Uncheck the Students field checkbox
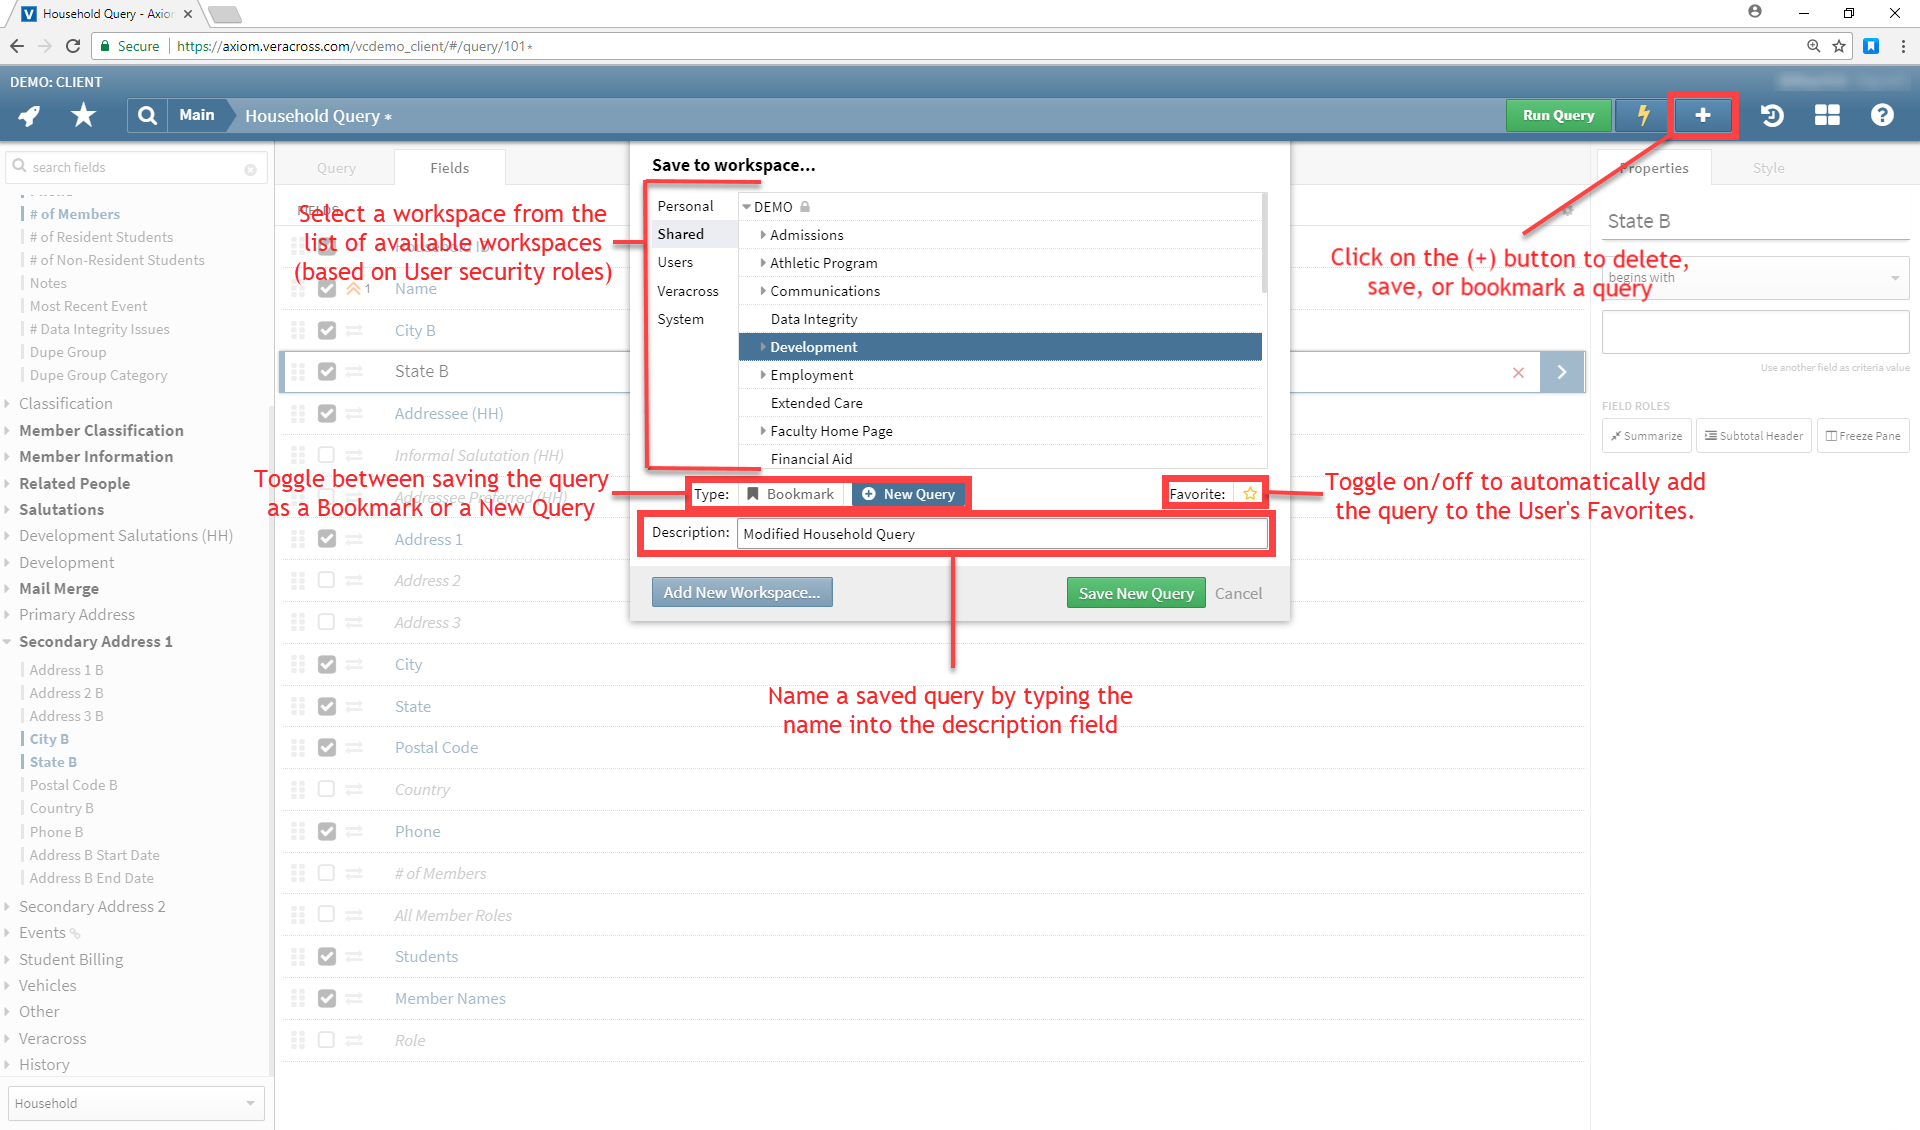The image size is (1920, 1130). [x=327, y=956]
